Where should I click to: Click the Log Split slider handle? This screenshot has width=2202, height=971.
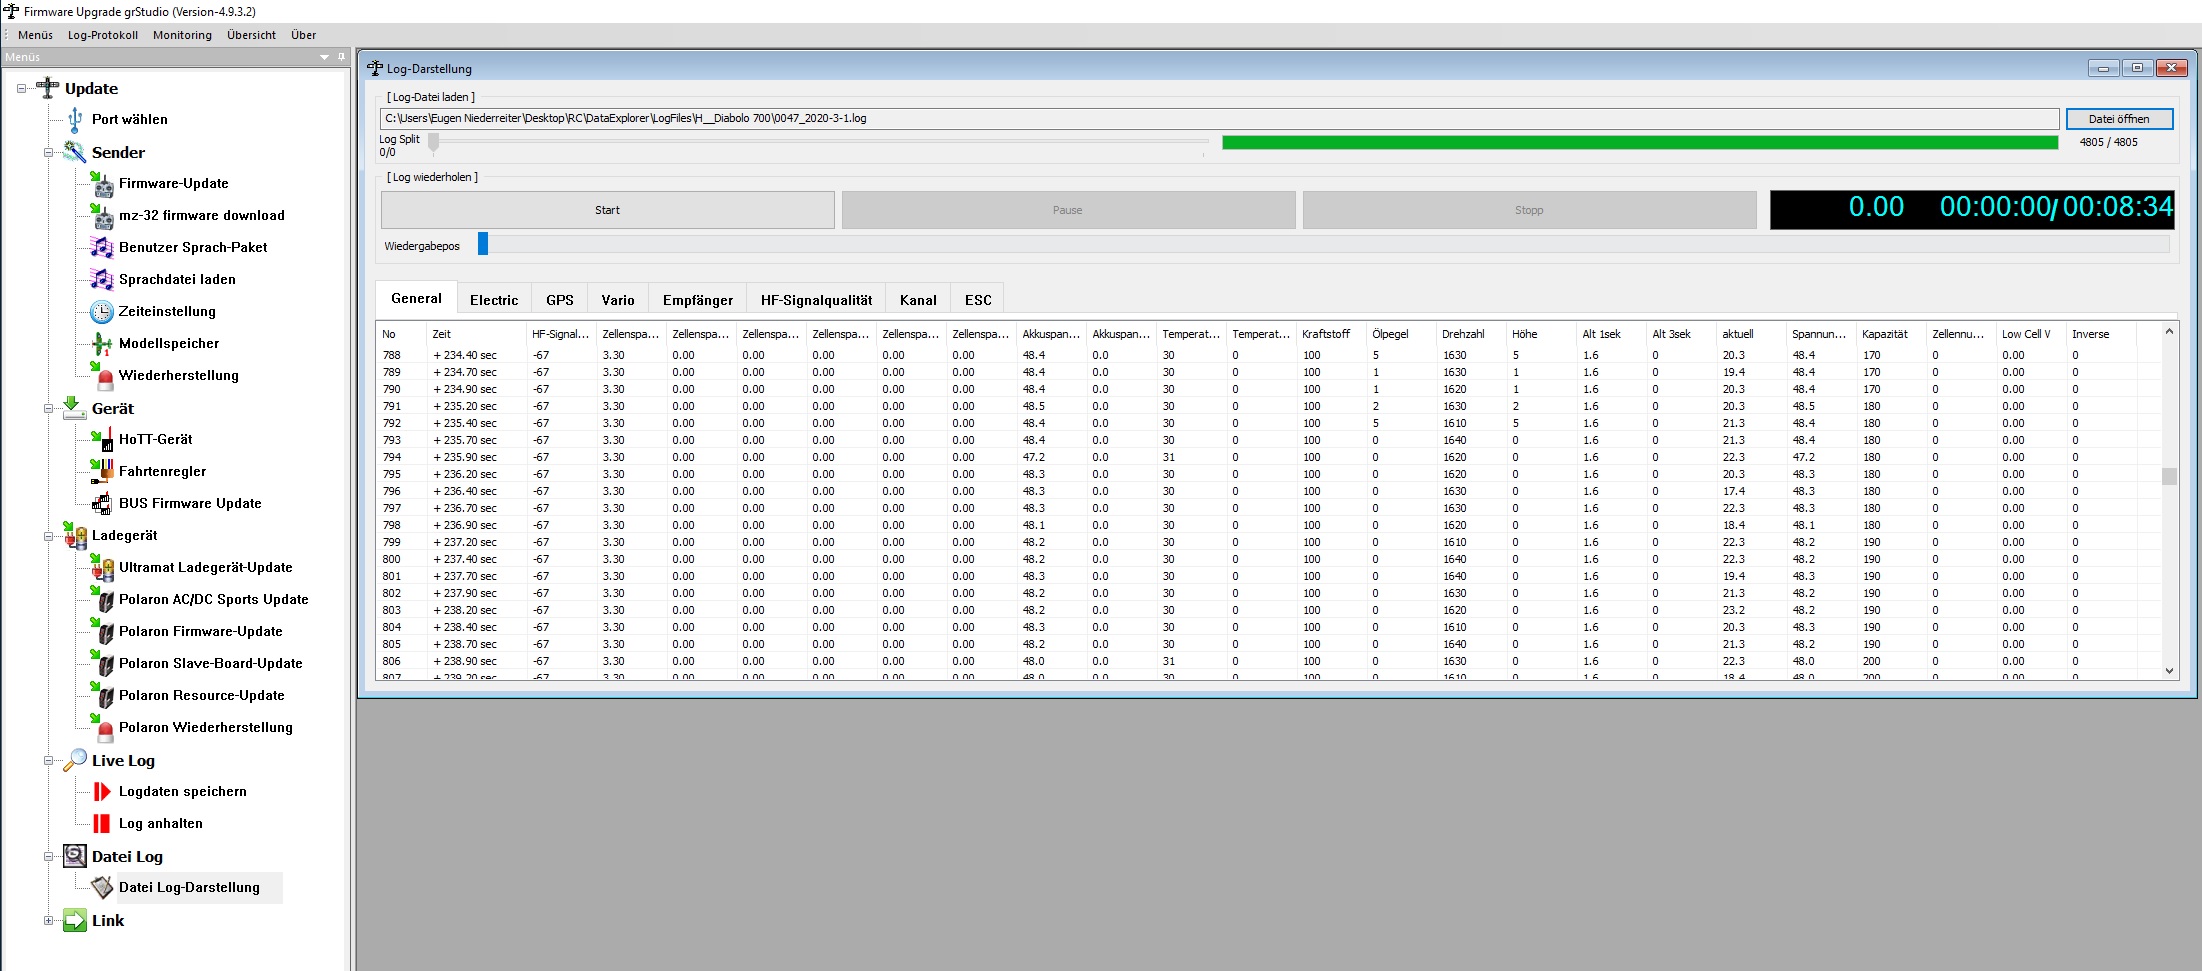[x=433, y=143]
